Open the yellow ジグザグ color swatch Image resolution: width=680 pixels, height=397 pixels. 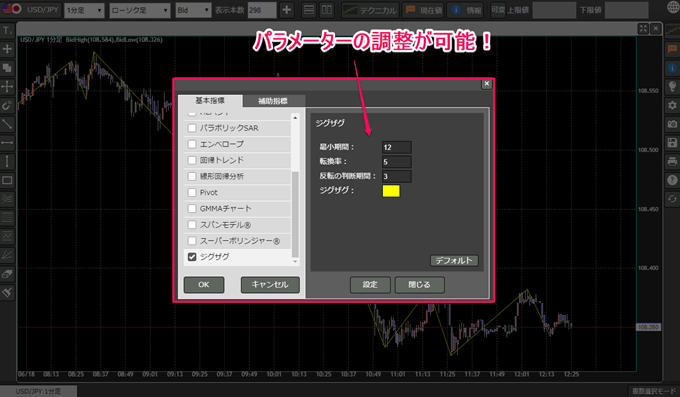click(391, 191)
